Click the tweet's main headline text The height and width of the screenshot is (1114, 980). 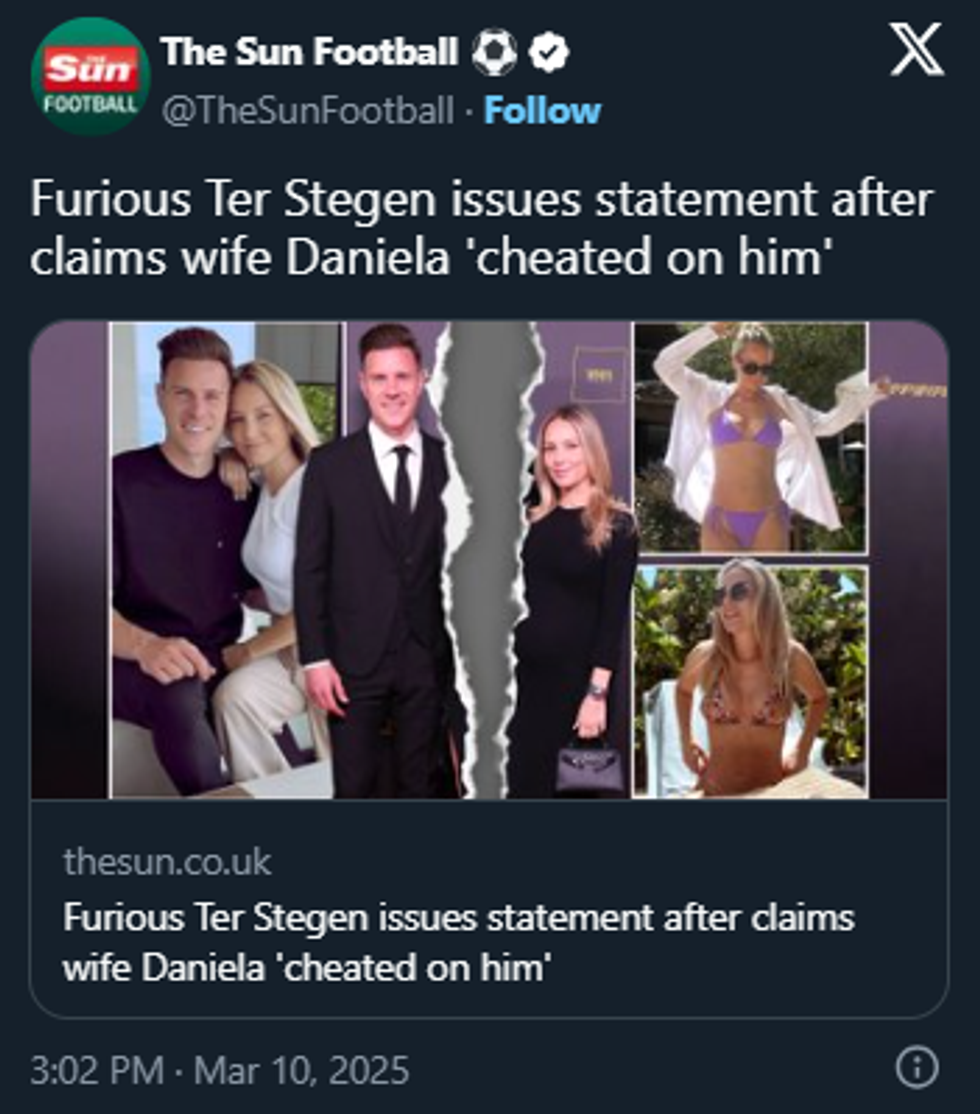[x=480, y=228]
